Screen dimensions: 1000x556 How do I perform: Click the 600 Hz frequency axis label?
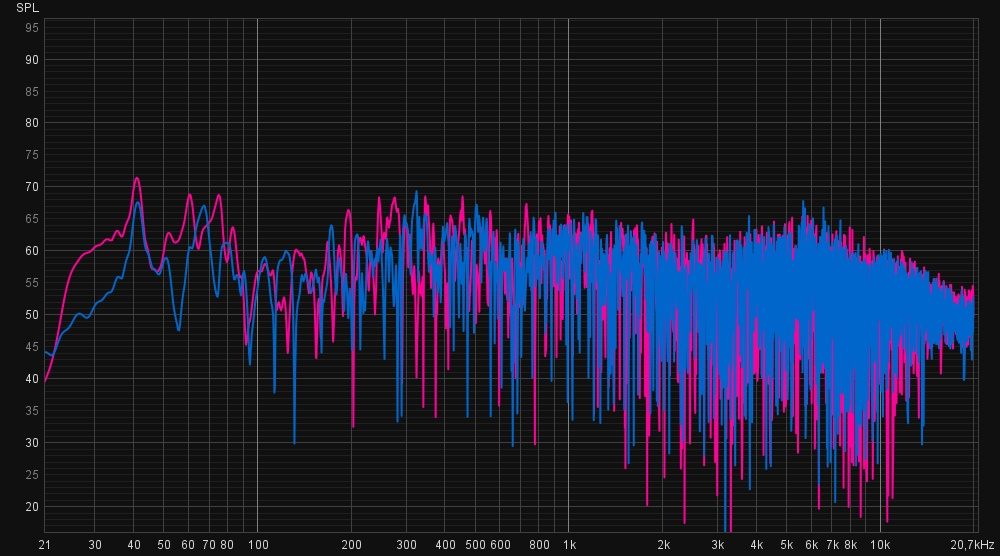point(500,545)
